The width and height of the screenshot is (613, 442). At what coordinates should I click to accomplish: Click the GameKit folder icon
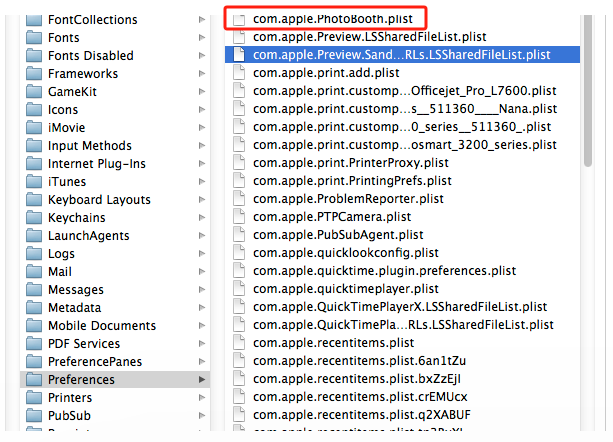[x=34, y=91]
